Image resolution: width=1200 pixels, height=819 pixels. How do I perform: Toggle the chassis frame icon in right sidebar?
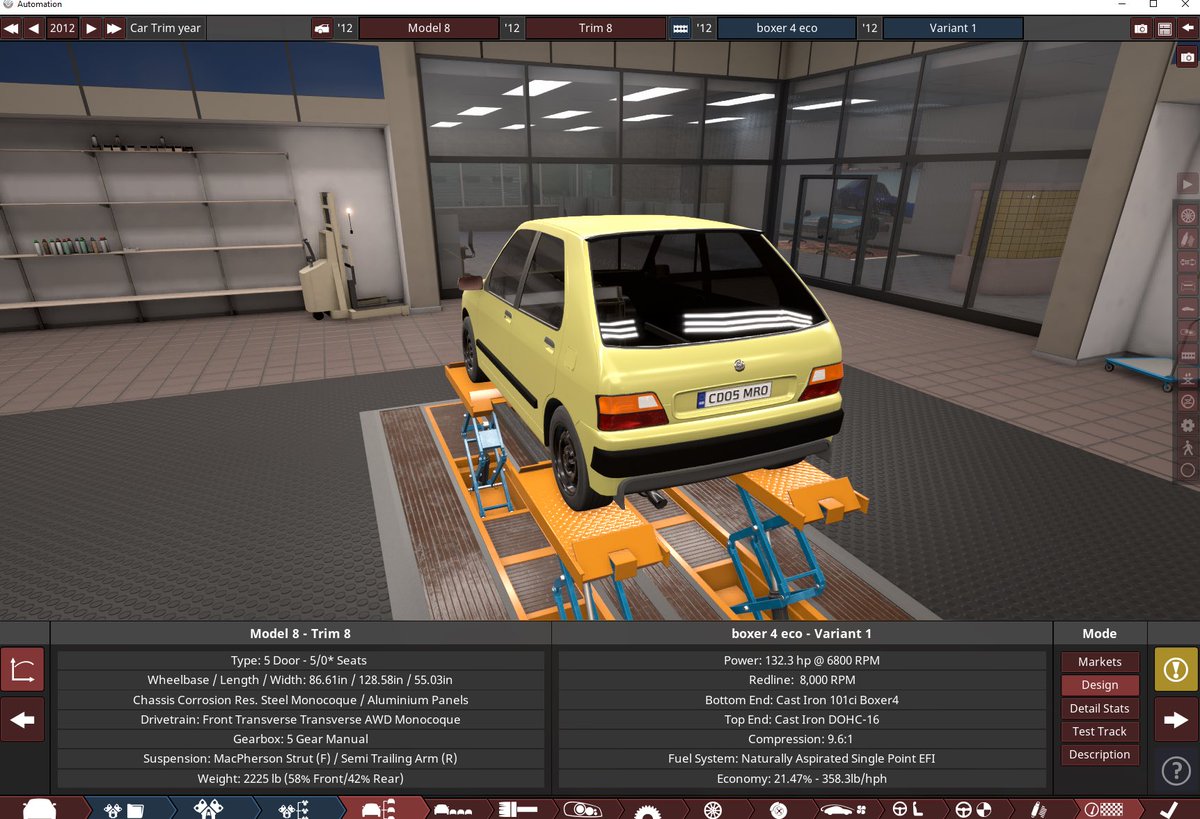coord(1187,287)
